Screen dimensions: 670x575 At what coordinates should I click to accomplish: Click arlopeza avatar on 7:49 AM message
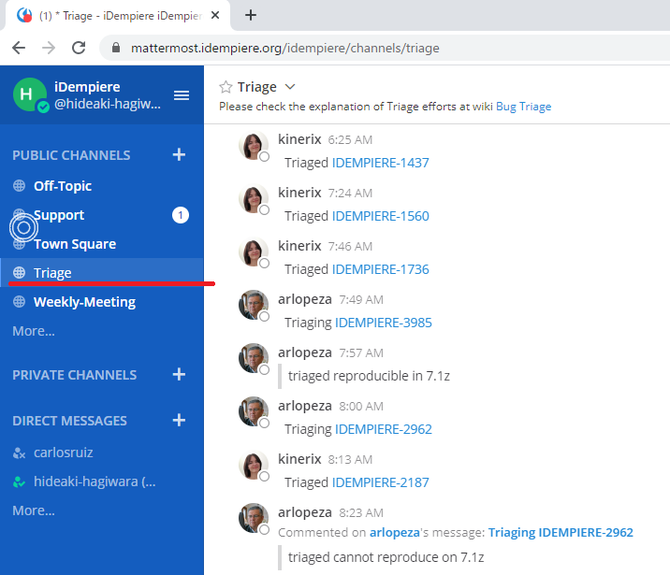253,305
